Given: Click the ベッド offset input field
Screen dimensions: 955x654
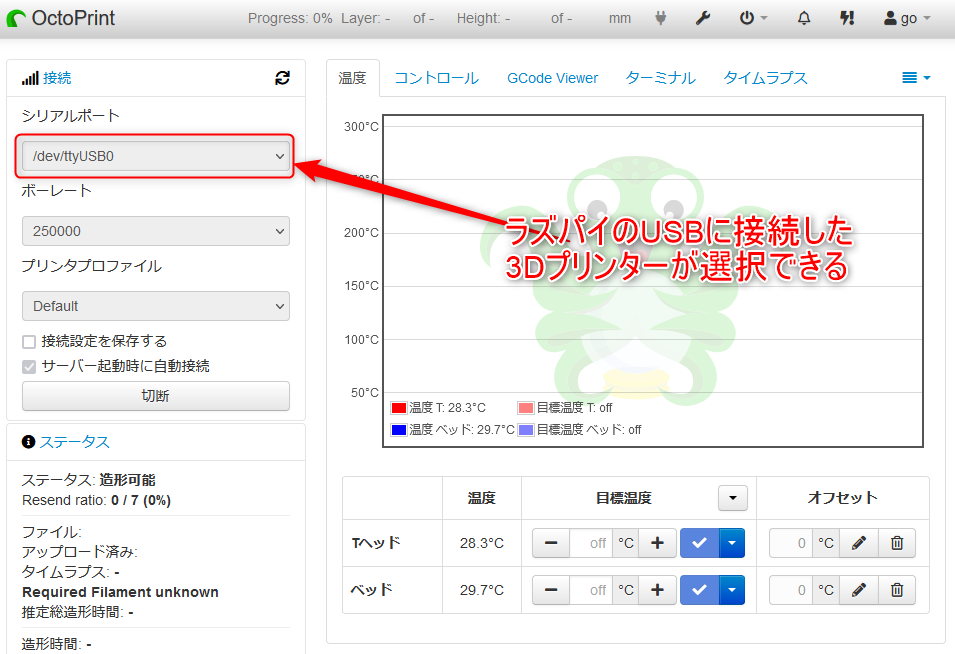Looking at the screenshot, I should point(791,589).
